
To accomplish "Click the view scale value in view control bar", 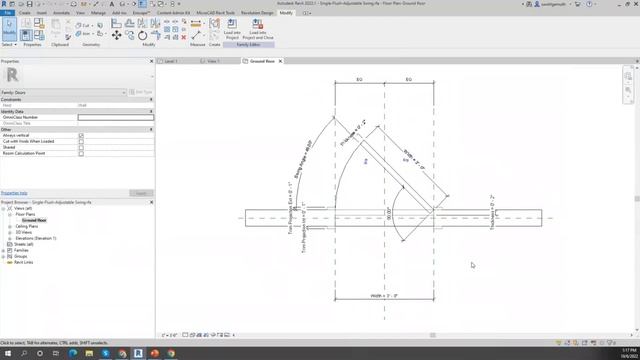I will pyautogui.click(x=169, y=335).
